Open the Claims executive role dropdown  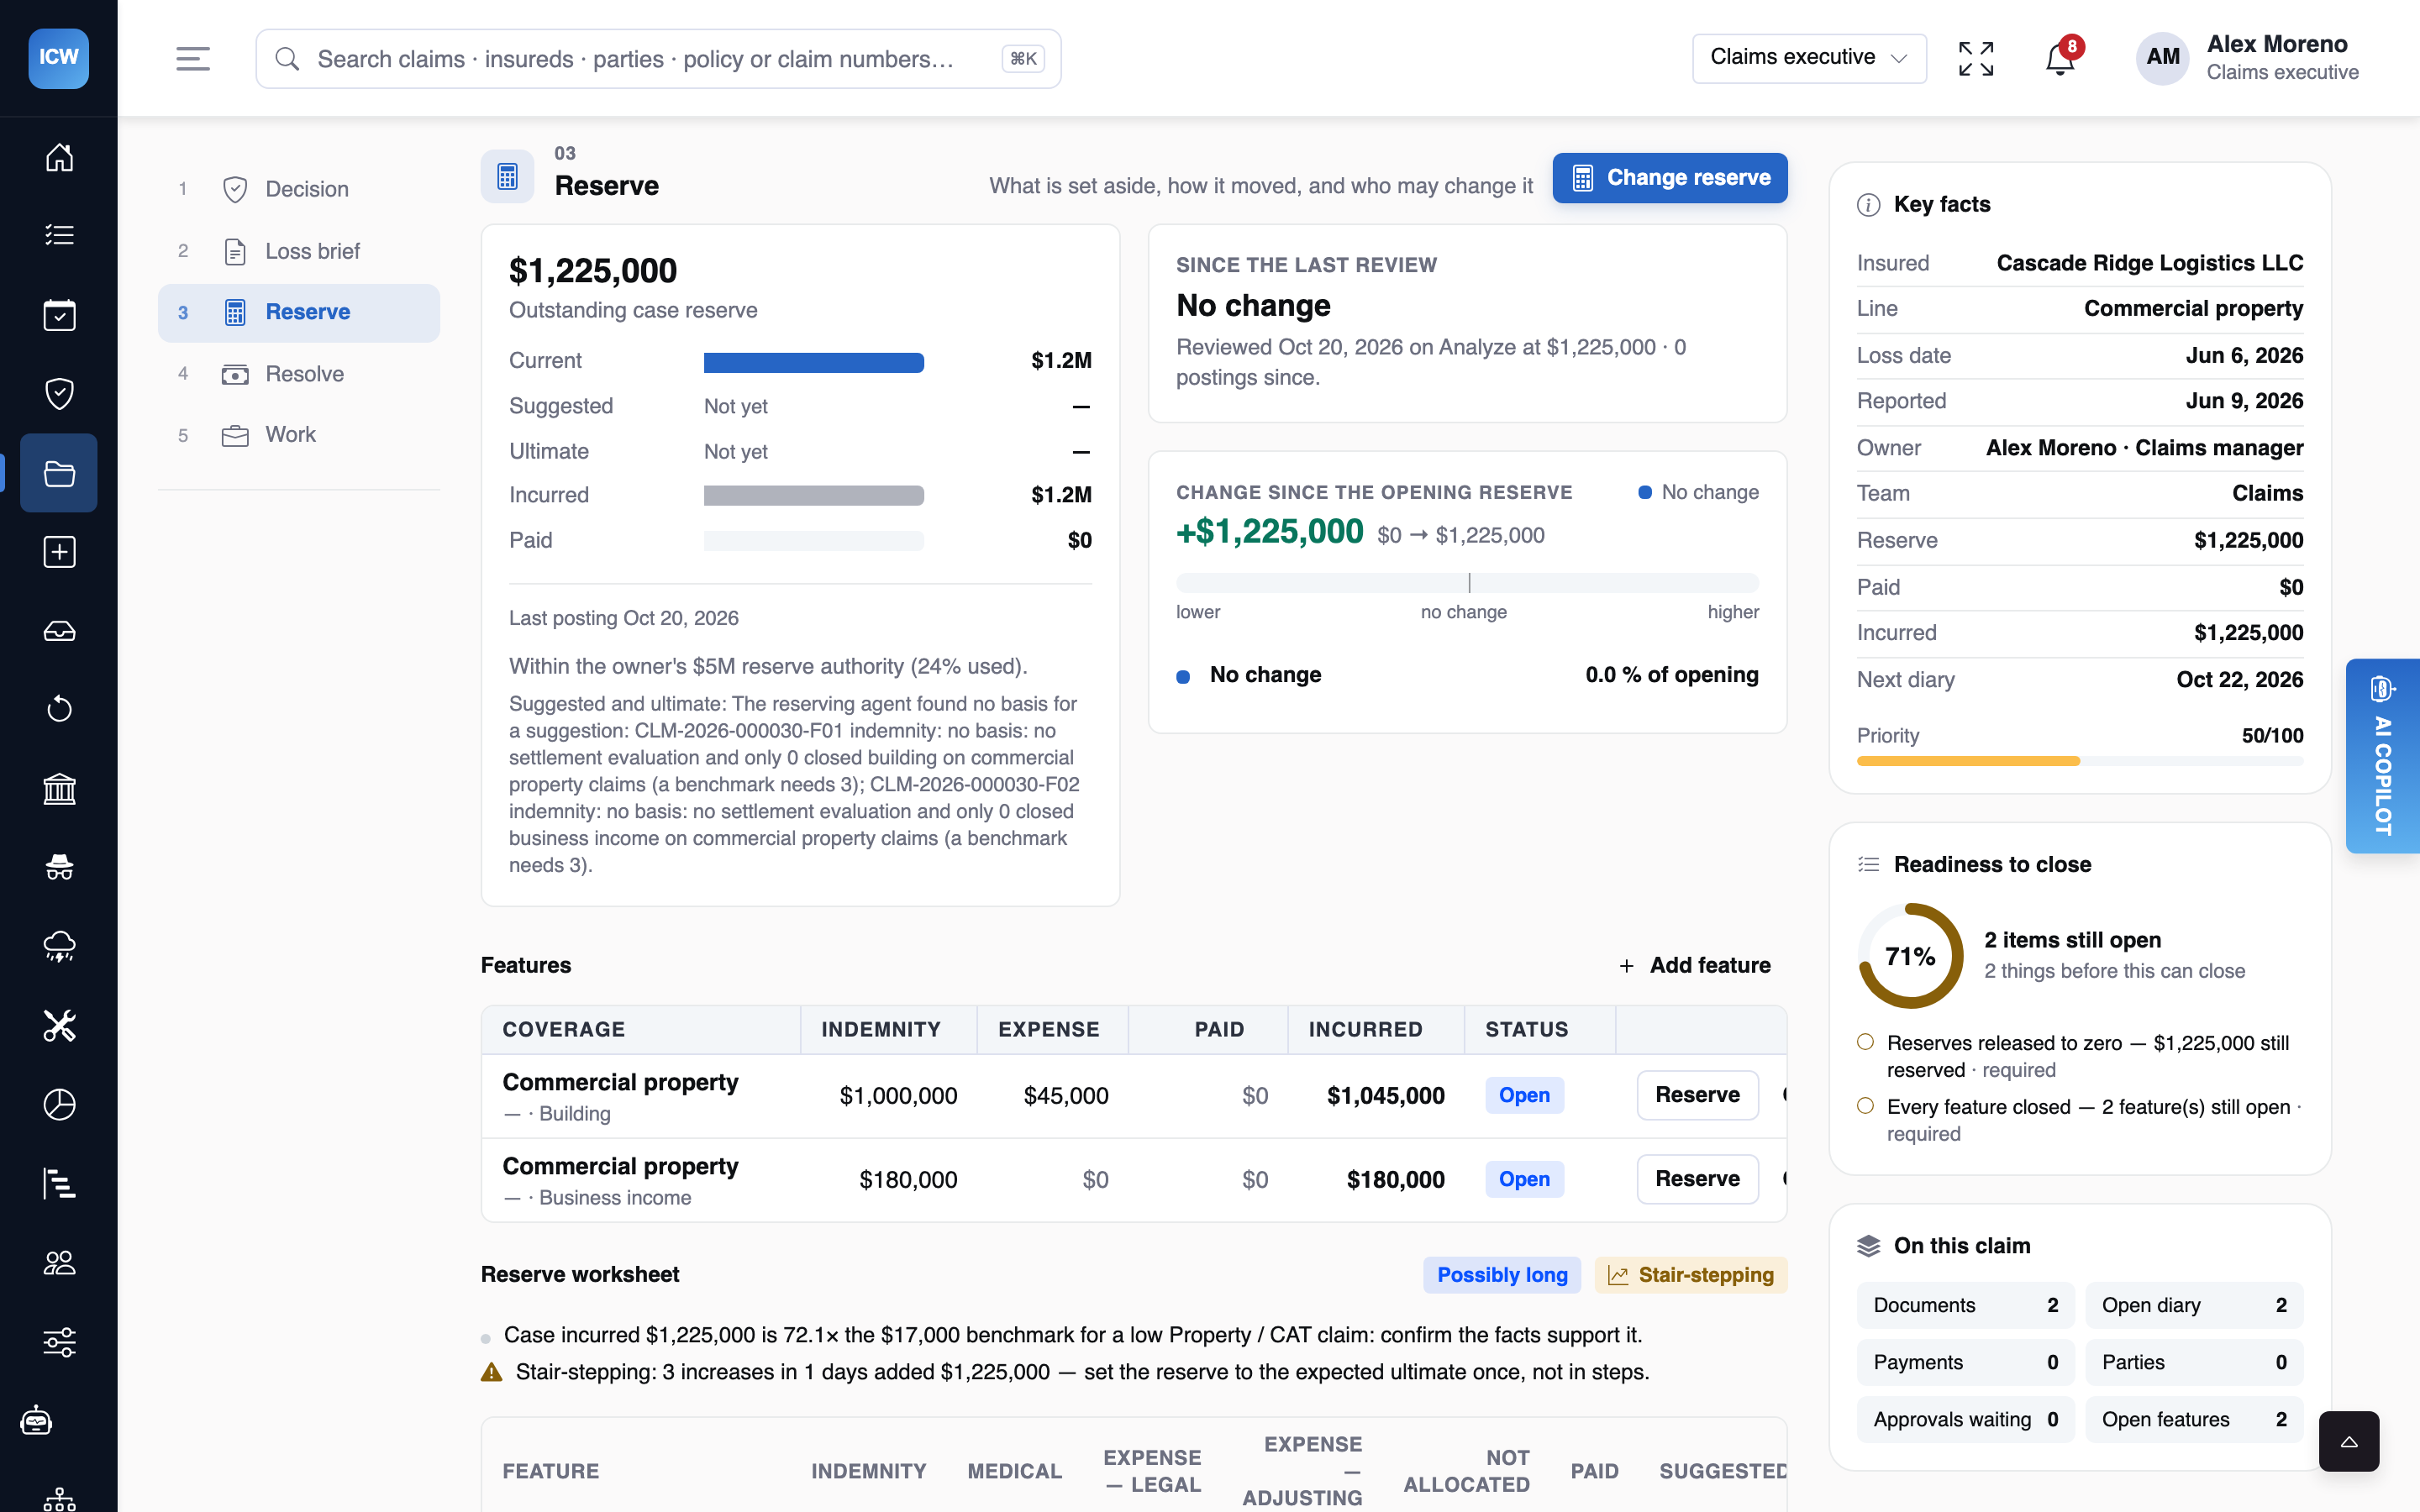(x=1809, y=58)
